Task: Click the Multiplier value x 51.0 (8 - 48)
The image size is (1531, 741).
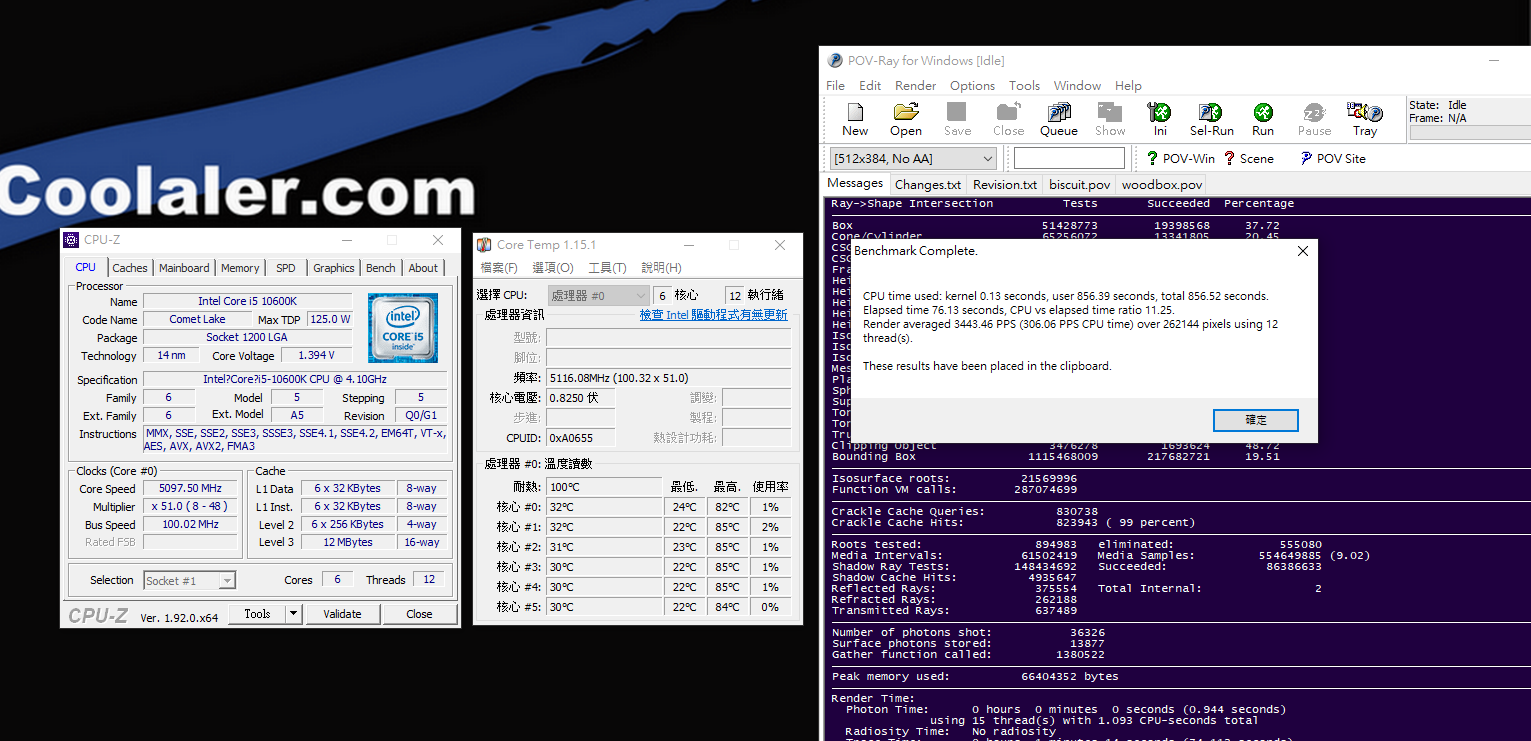Action: click(190, 506)
